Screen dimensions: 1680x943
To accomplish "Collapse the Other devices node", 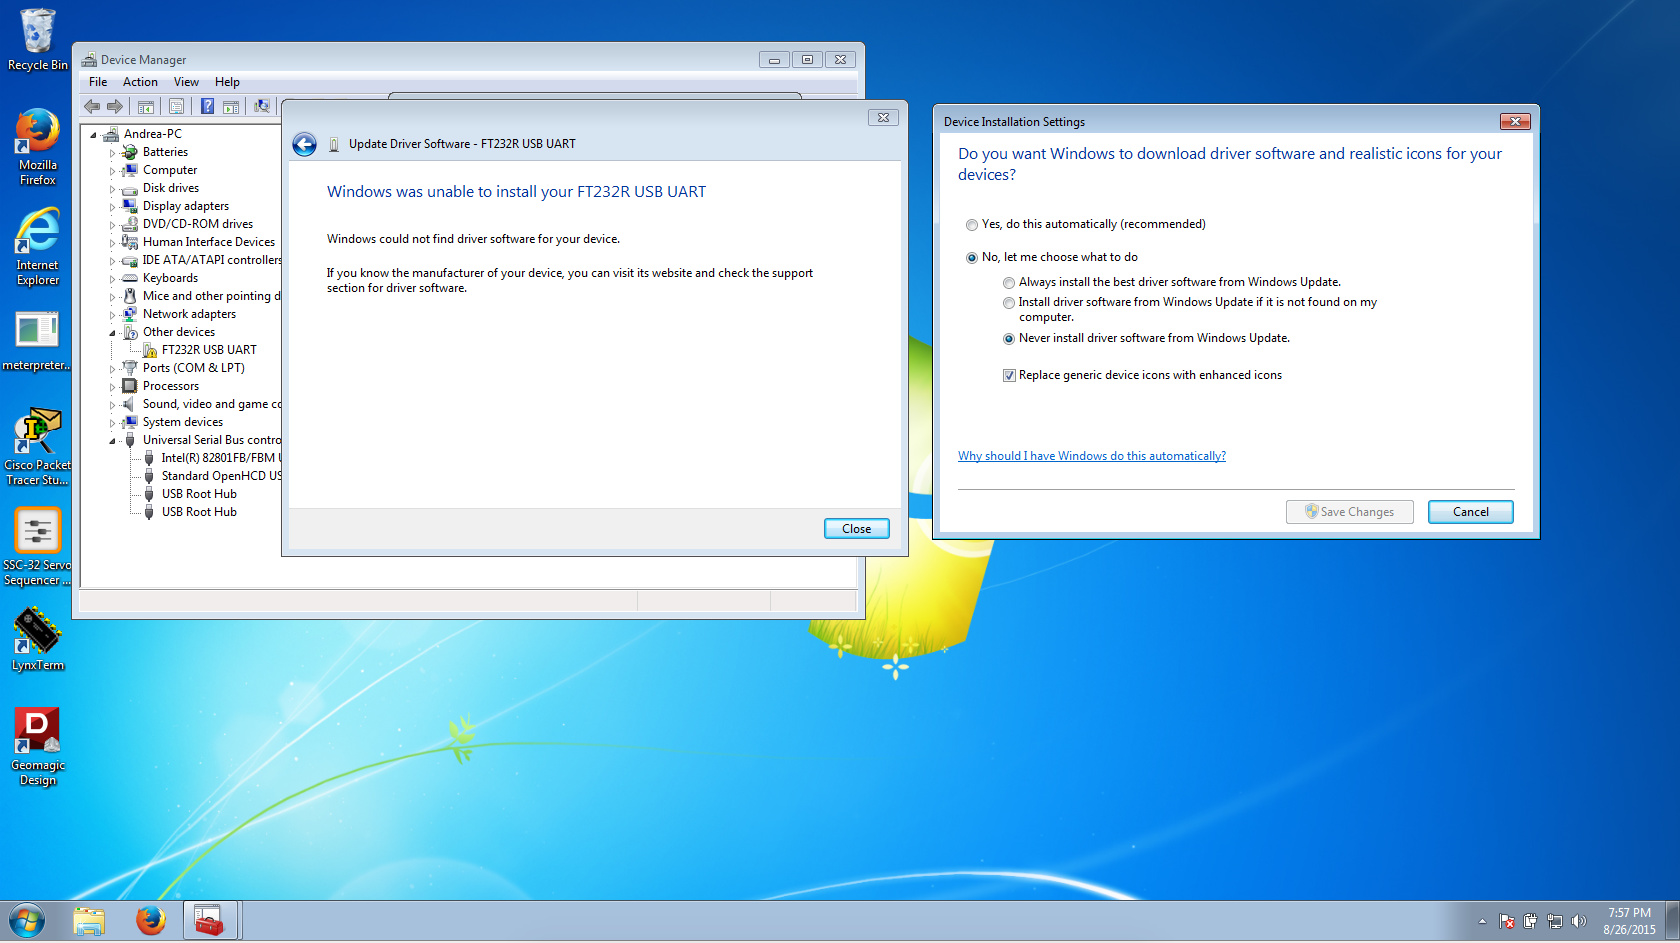I will 112,333.
